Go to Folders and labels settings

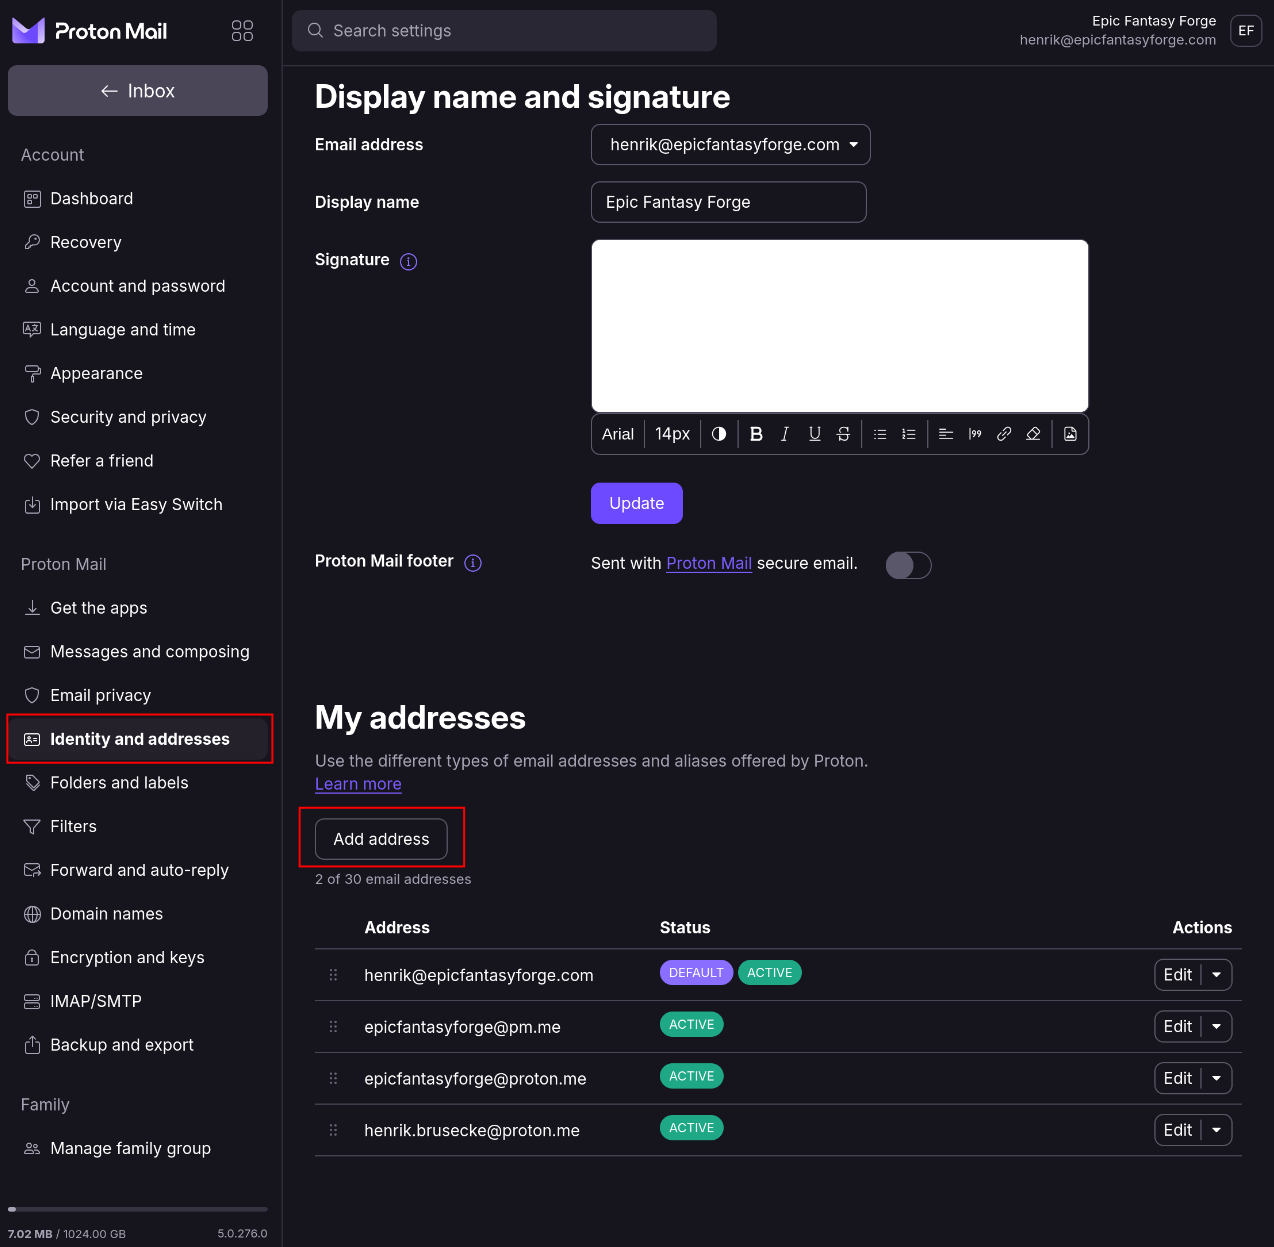pos(119,783)
